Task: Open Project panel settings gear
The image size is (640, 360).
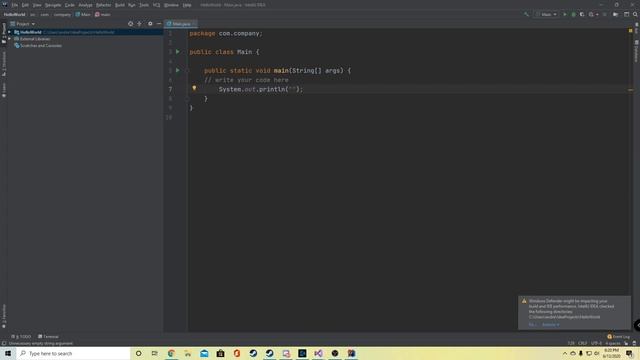Action: [x=150, y=24]
